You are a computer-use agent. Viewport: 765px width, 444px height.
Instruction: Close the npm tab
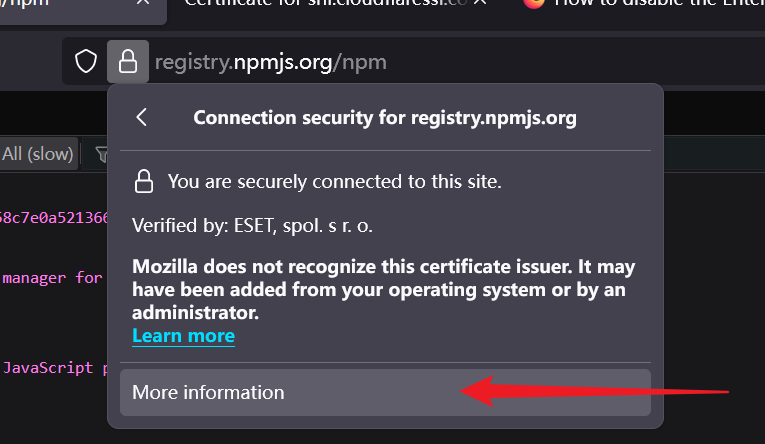click(142, 2)
